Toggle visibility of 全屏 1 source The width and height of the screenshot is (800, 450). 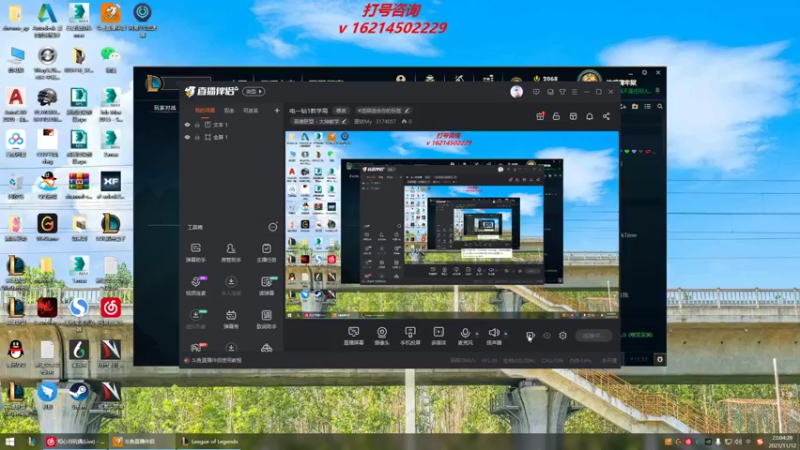187,137
